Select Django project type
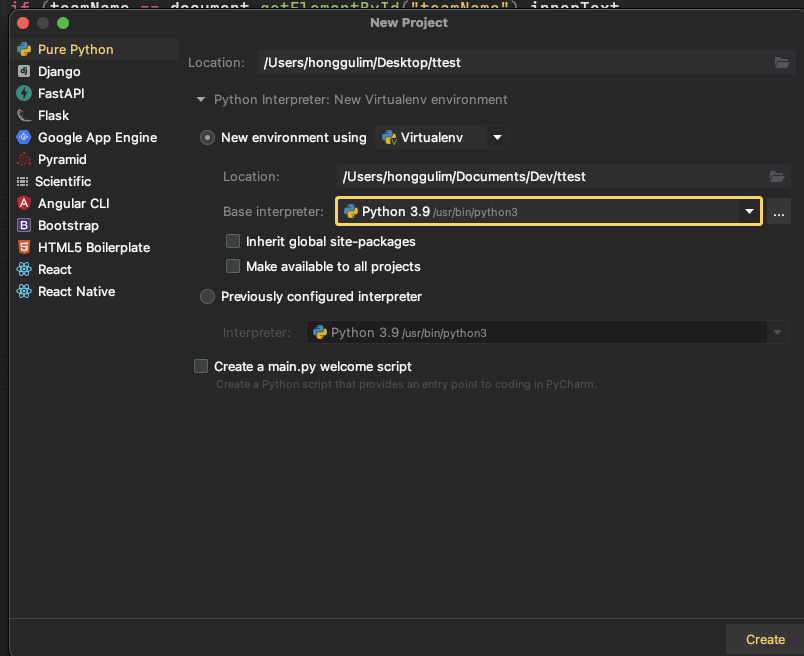804x656 pixels. (95, 71)
